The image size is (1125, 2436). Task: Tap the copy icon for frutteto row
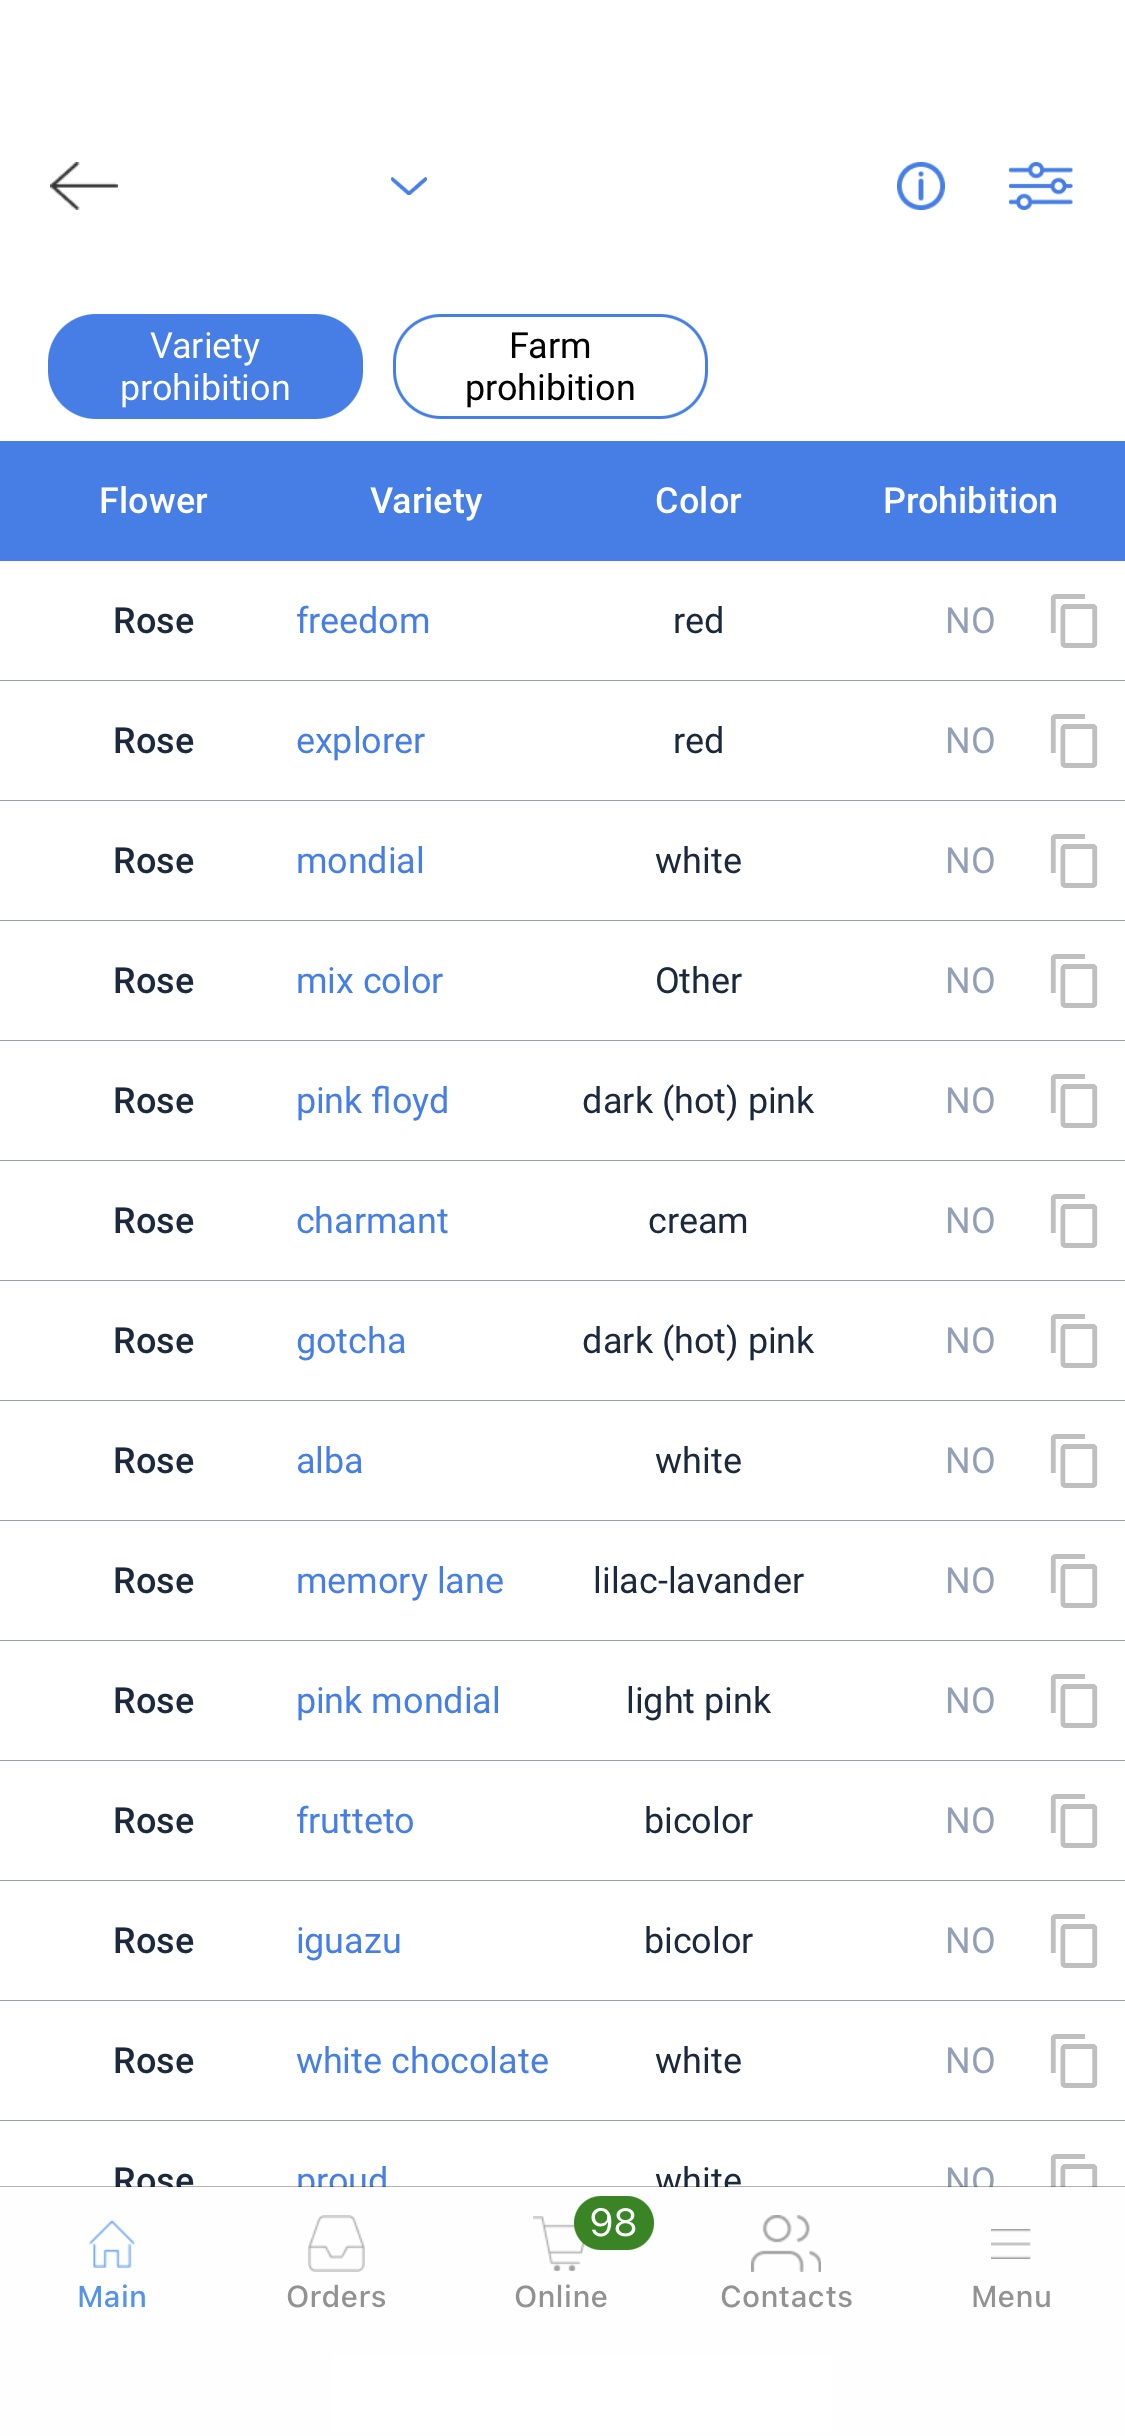coord(1073,1821)
